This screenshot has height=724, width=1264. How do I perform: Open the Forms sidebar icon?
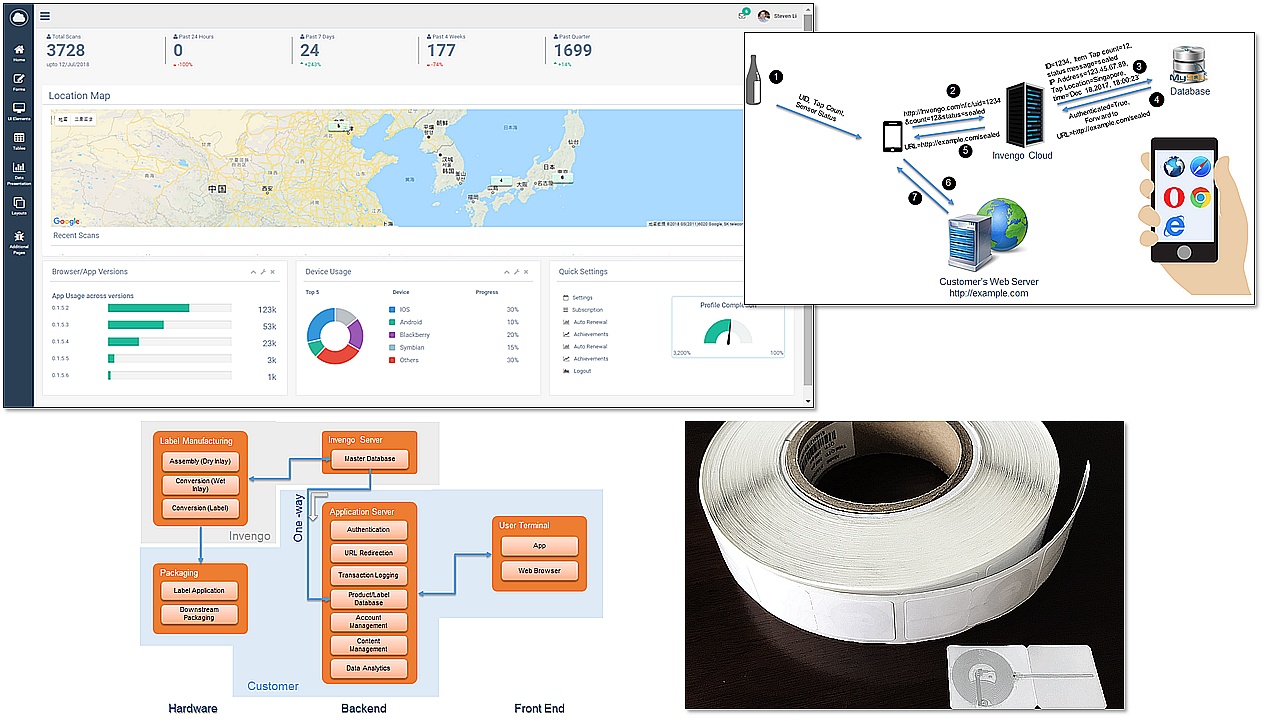click(x=19, y=81)
